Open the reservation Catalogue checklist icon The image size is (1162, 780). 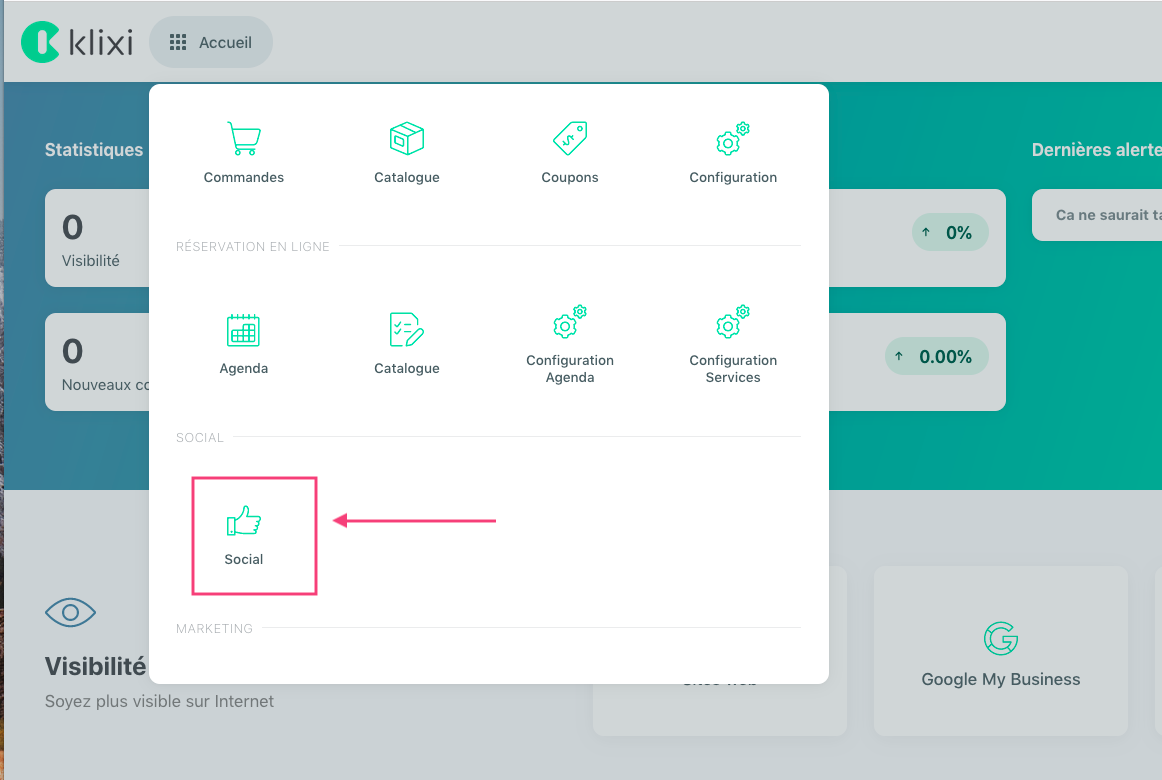click(x=407, y=330)
